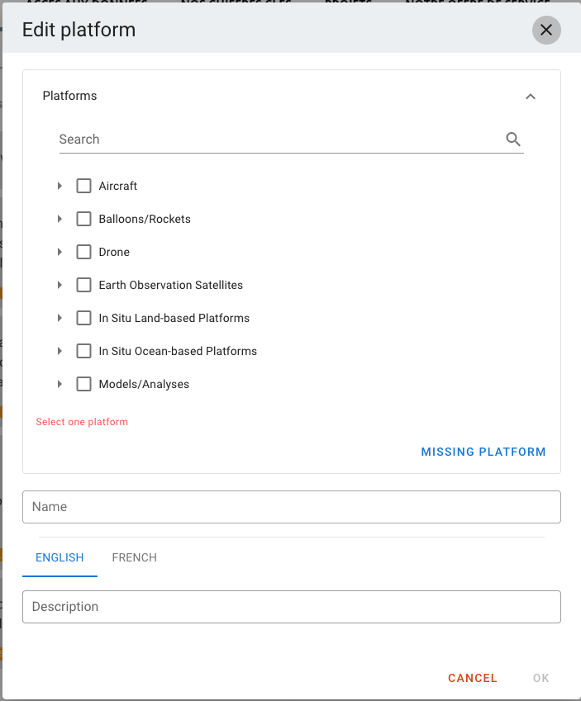Click the Cancel button

tap(473, 678)
